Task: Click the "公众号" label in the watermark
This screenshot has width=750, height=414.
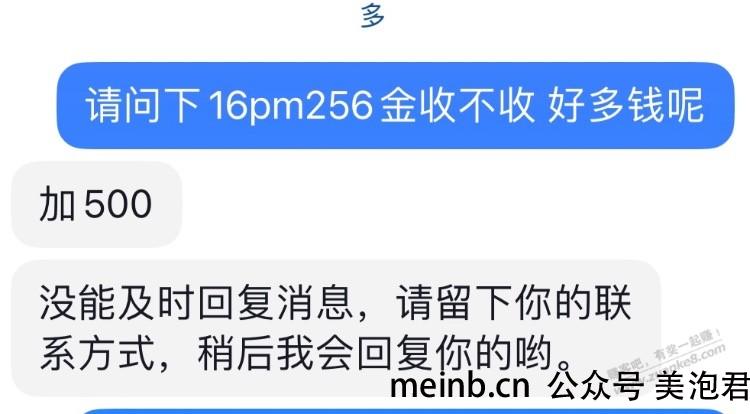Action: 596,385
